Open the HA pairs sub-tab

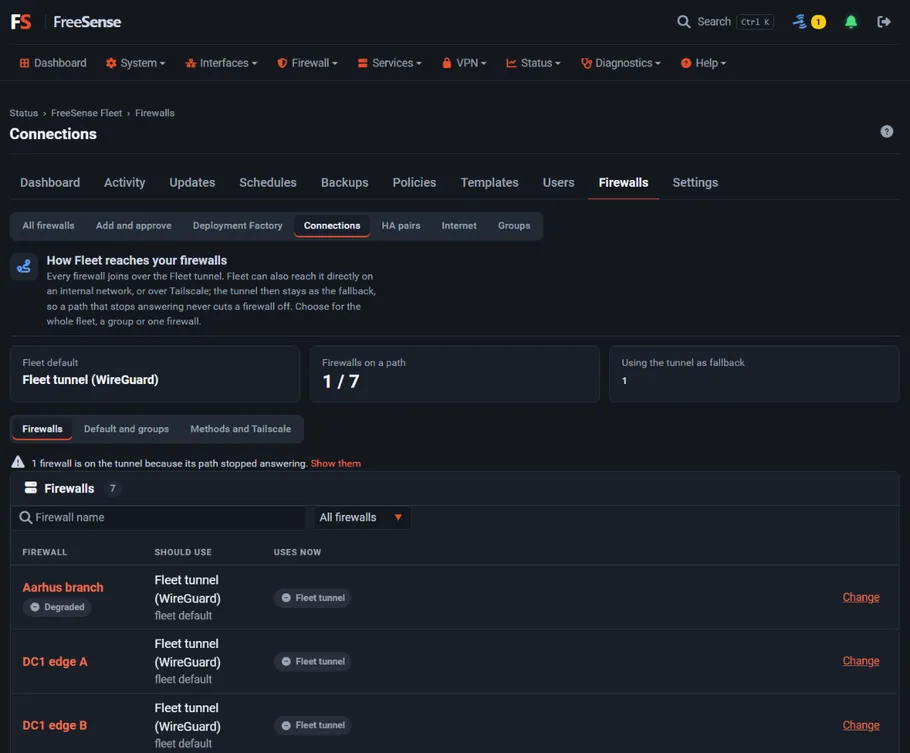tap(400, 225)
